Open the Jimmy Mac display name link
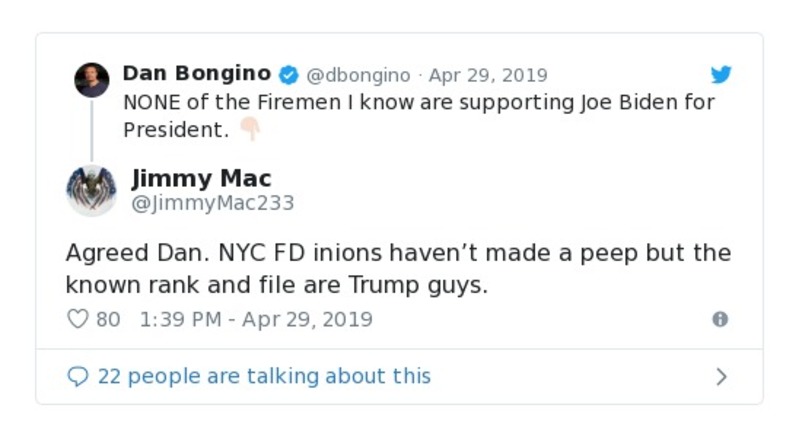799x443 pixels. (201, 178)
